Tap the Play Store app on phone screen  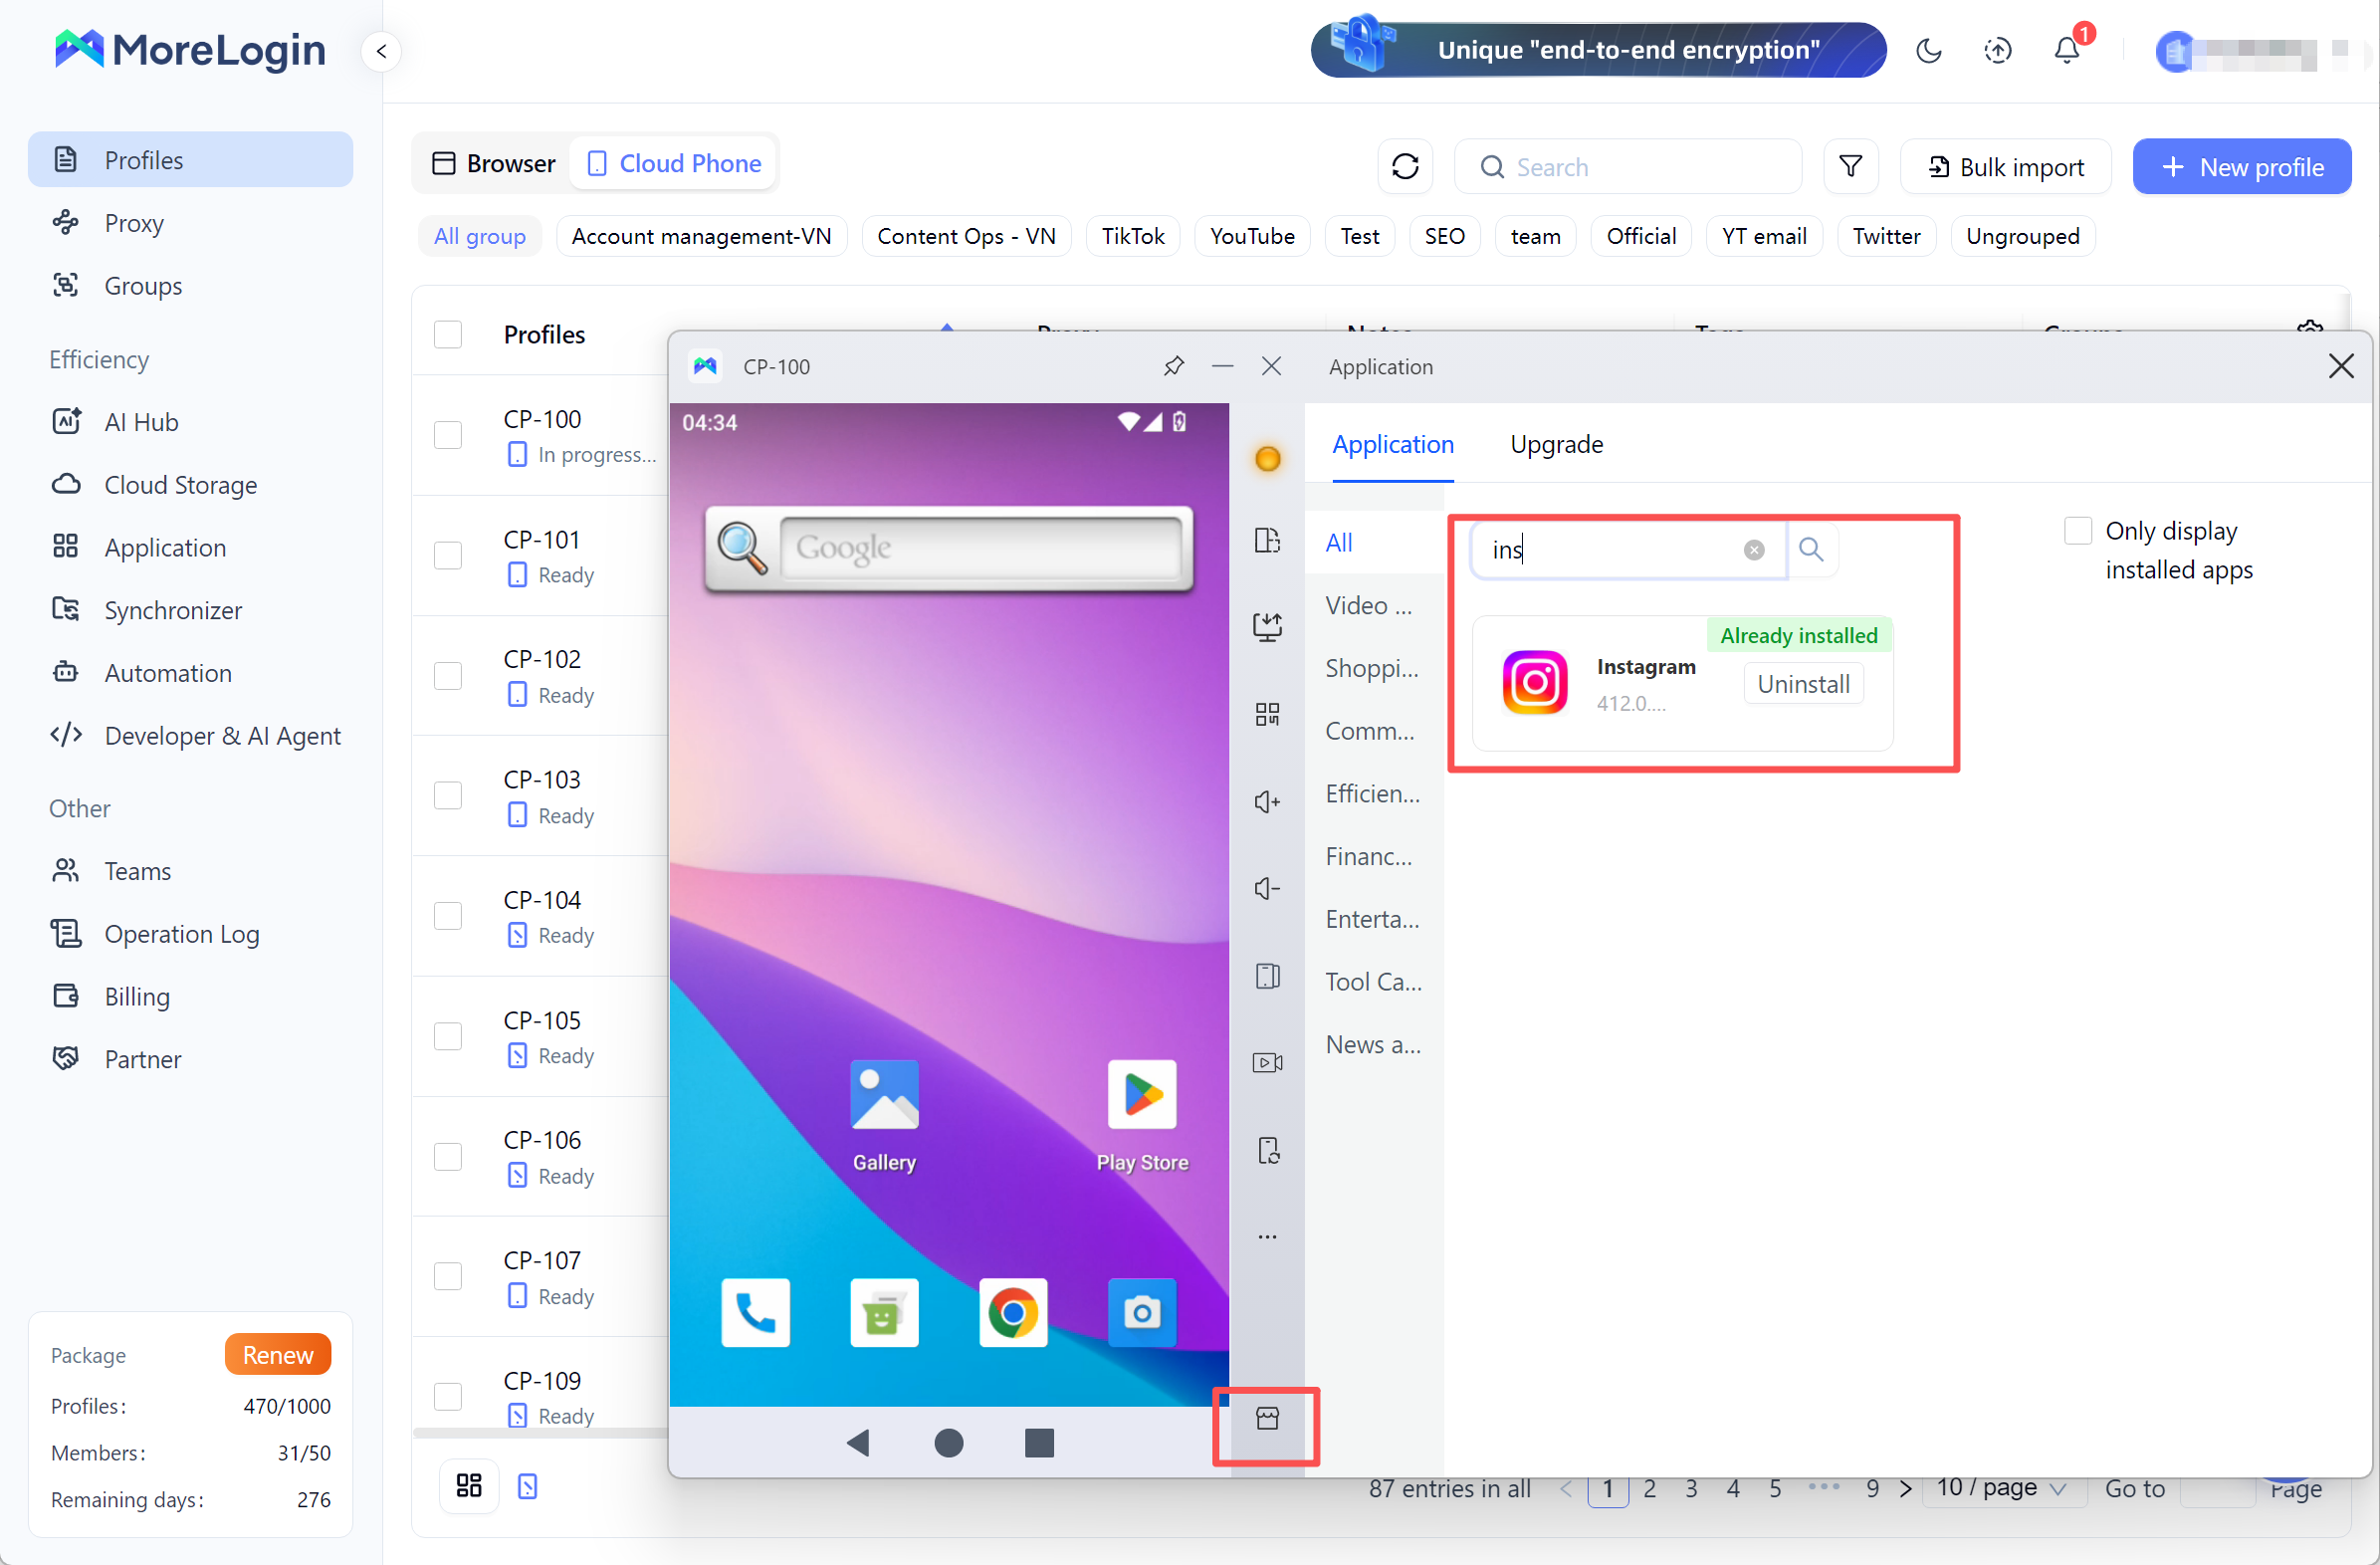1142,1115
